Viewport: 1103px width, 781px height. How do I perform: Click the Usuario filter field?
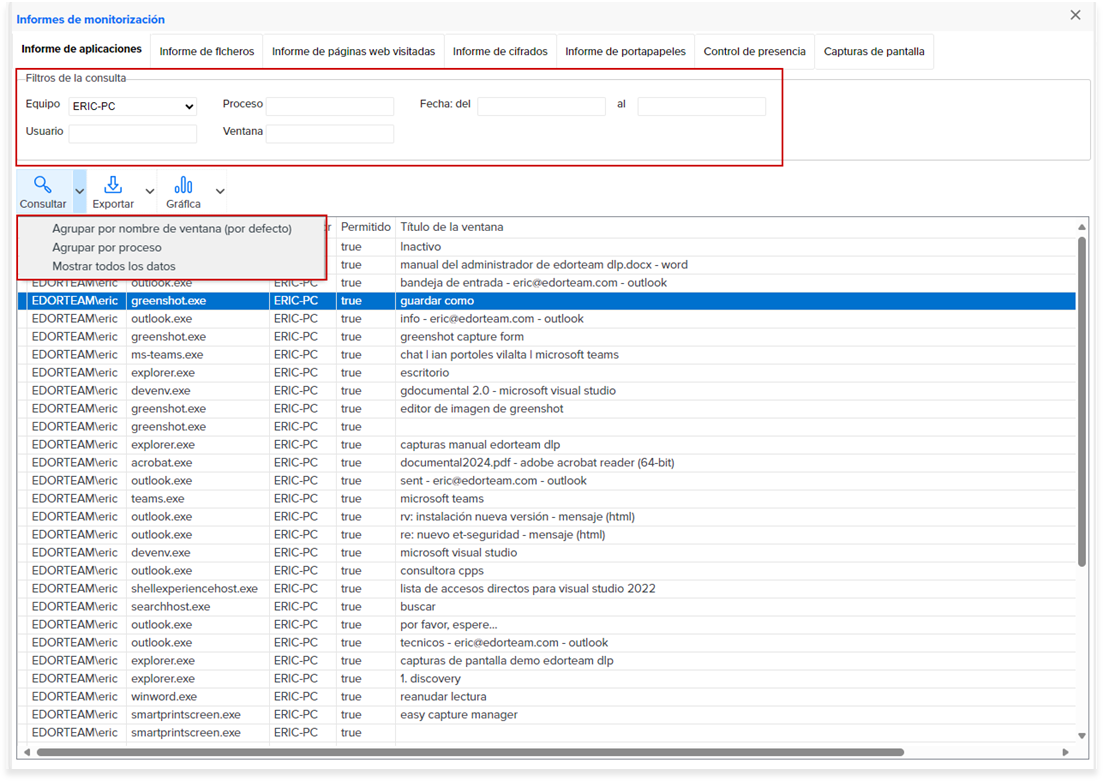pyautogui.click(x=133, y=134)
